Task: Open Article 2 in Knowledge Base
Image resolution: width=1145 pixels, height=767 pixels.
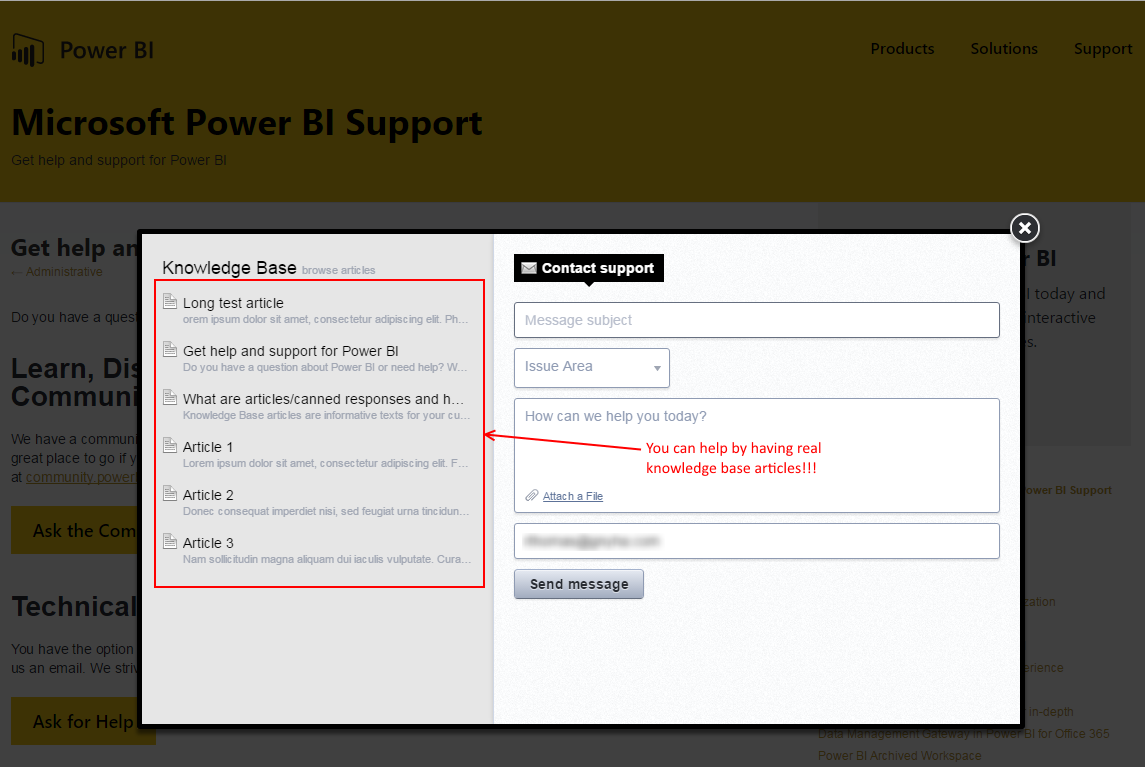Action: (x=208, y=495)
